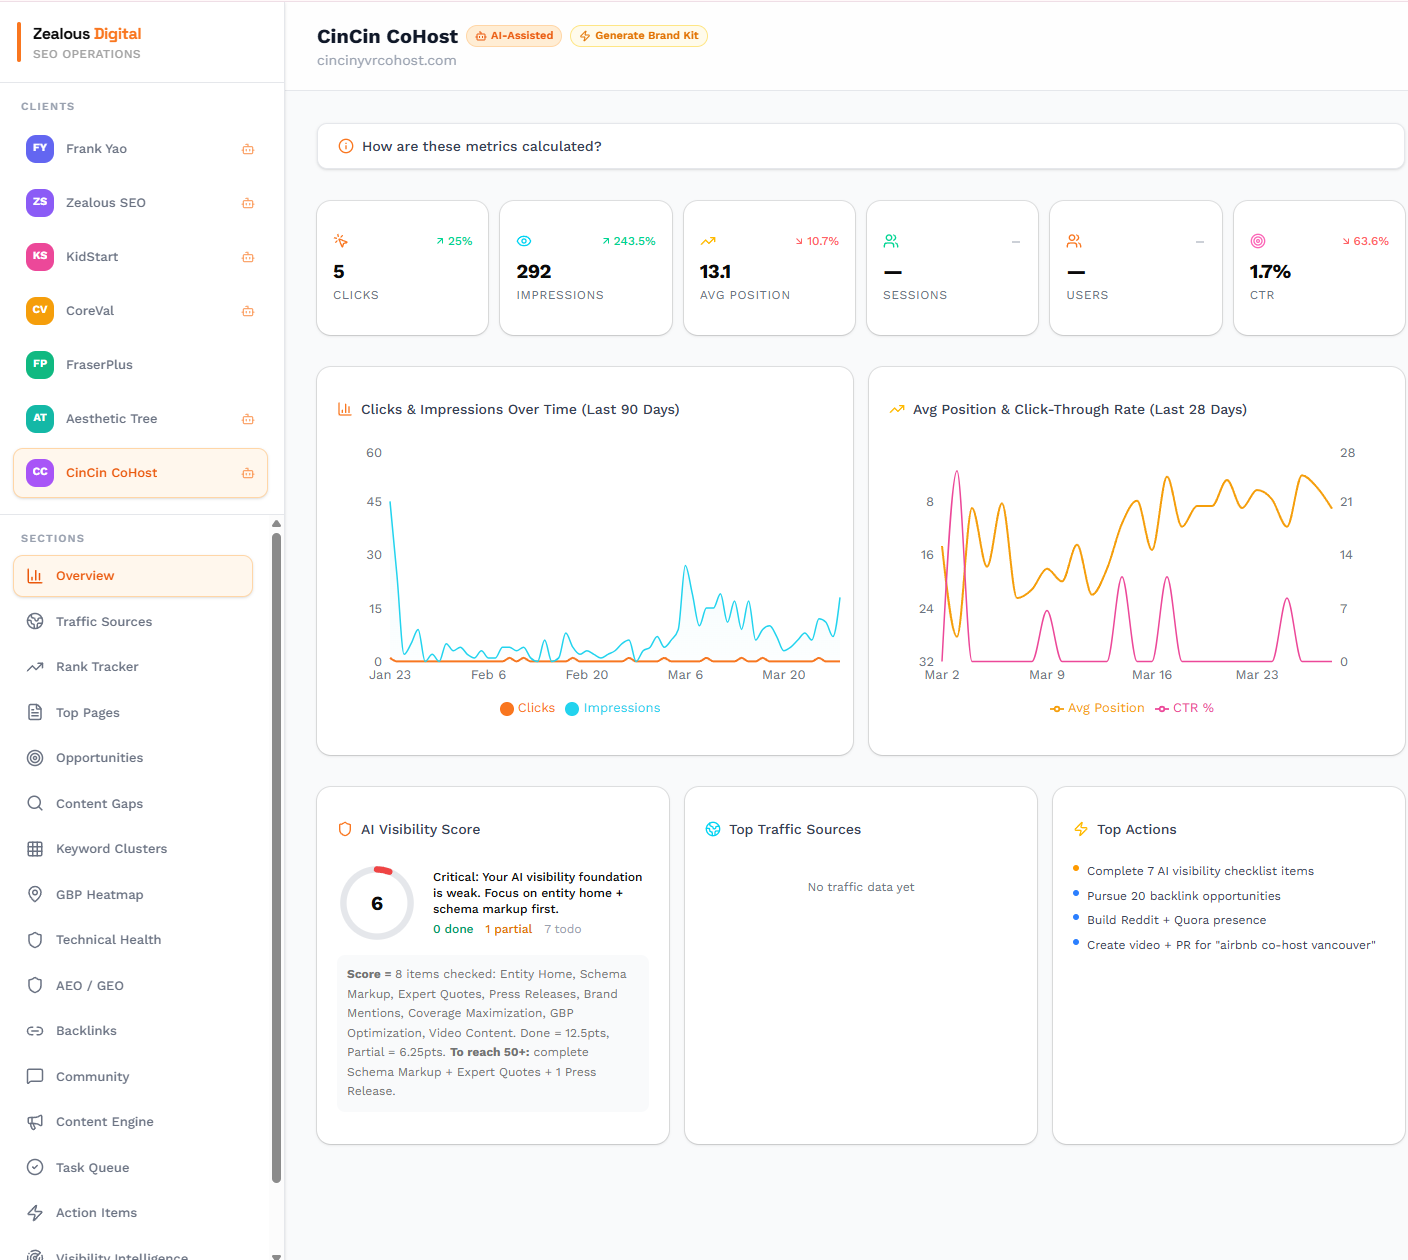Click the AI robot icon next to Frank Yao

[x=247, y=148]
